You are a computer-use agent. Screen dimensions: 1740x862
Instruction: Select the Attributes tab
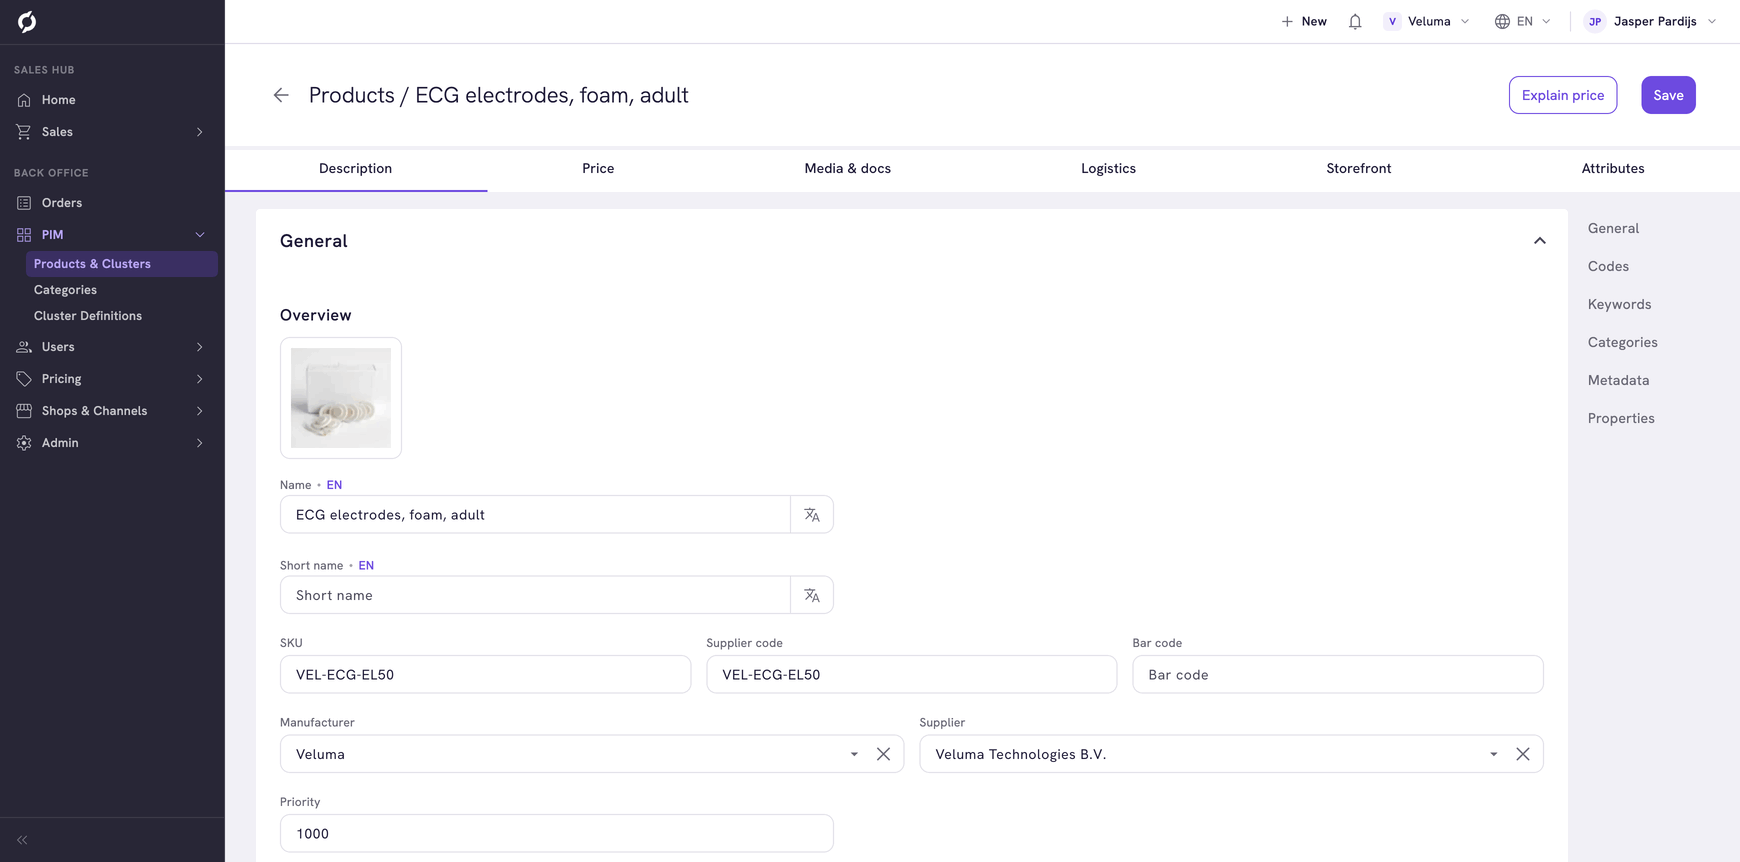(x=1613, y=169)
